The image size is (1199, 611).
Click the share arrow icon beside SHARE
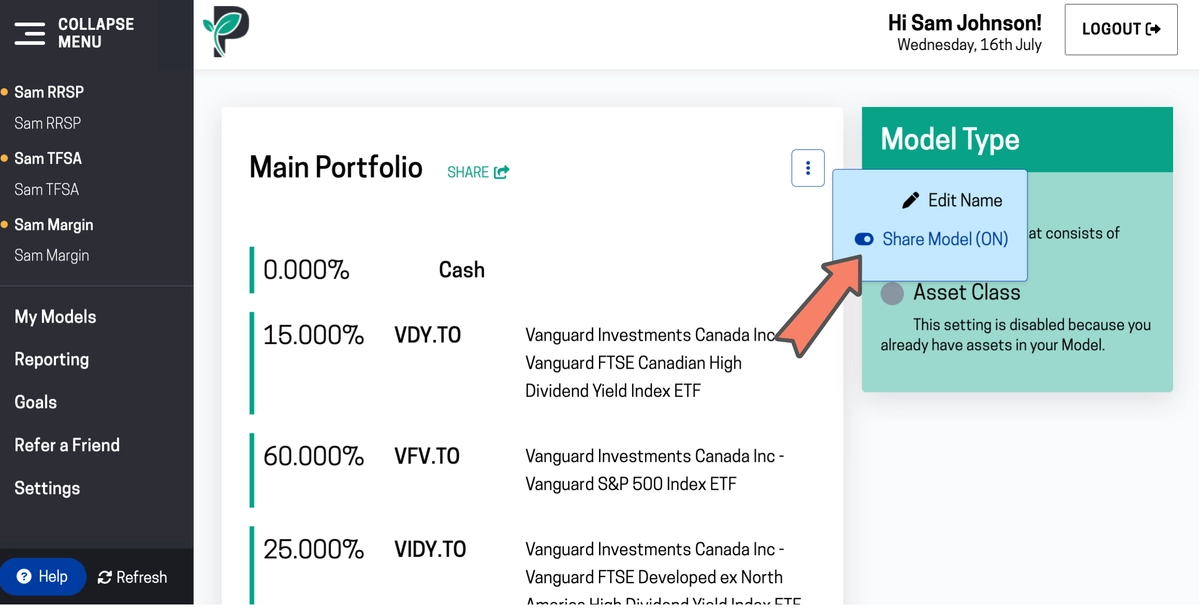point(502,172)
